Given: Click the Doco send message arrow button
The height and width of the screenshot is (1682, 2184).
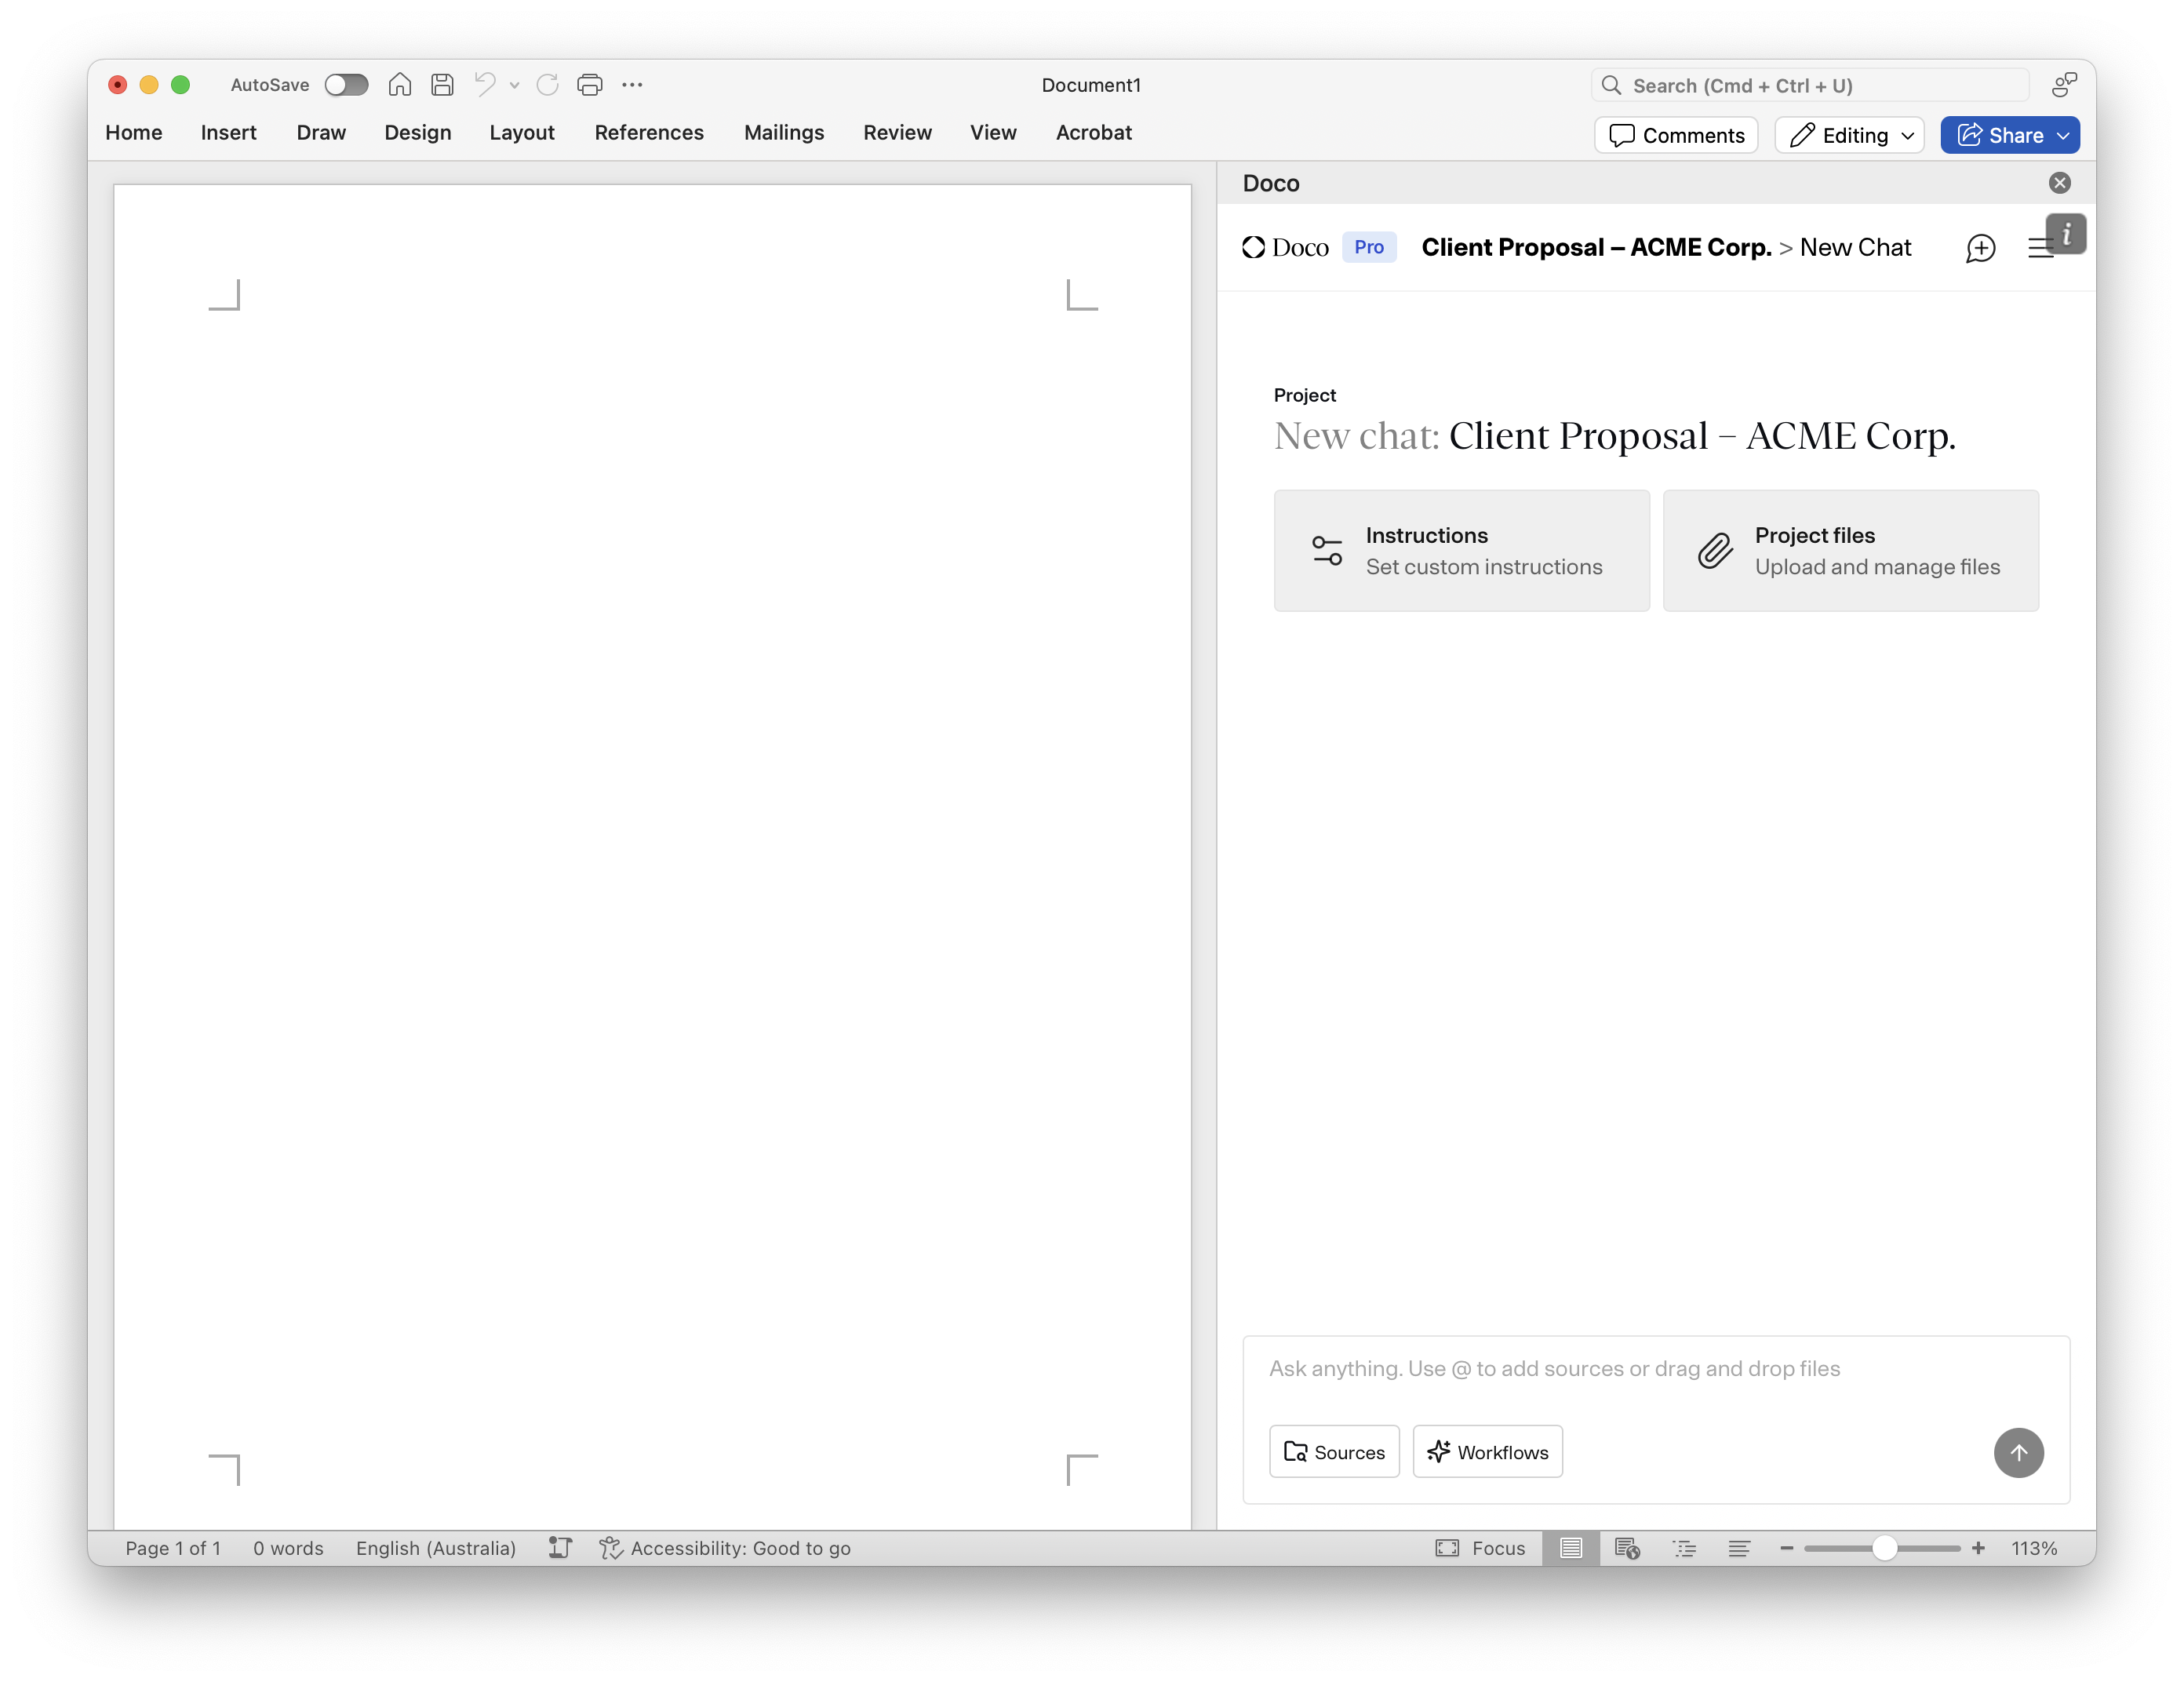Looking at the screenshot, I should pyautogui.click(x=2019, y=1453).
